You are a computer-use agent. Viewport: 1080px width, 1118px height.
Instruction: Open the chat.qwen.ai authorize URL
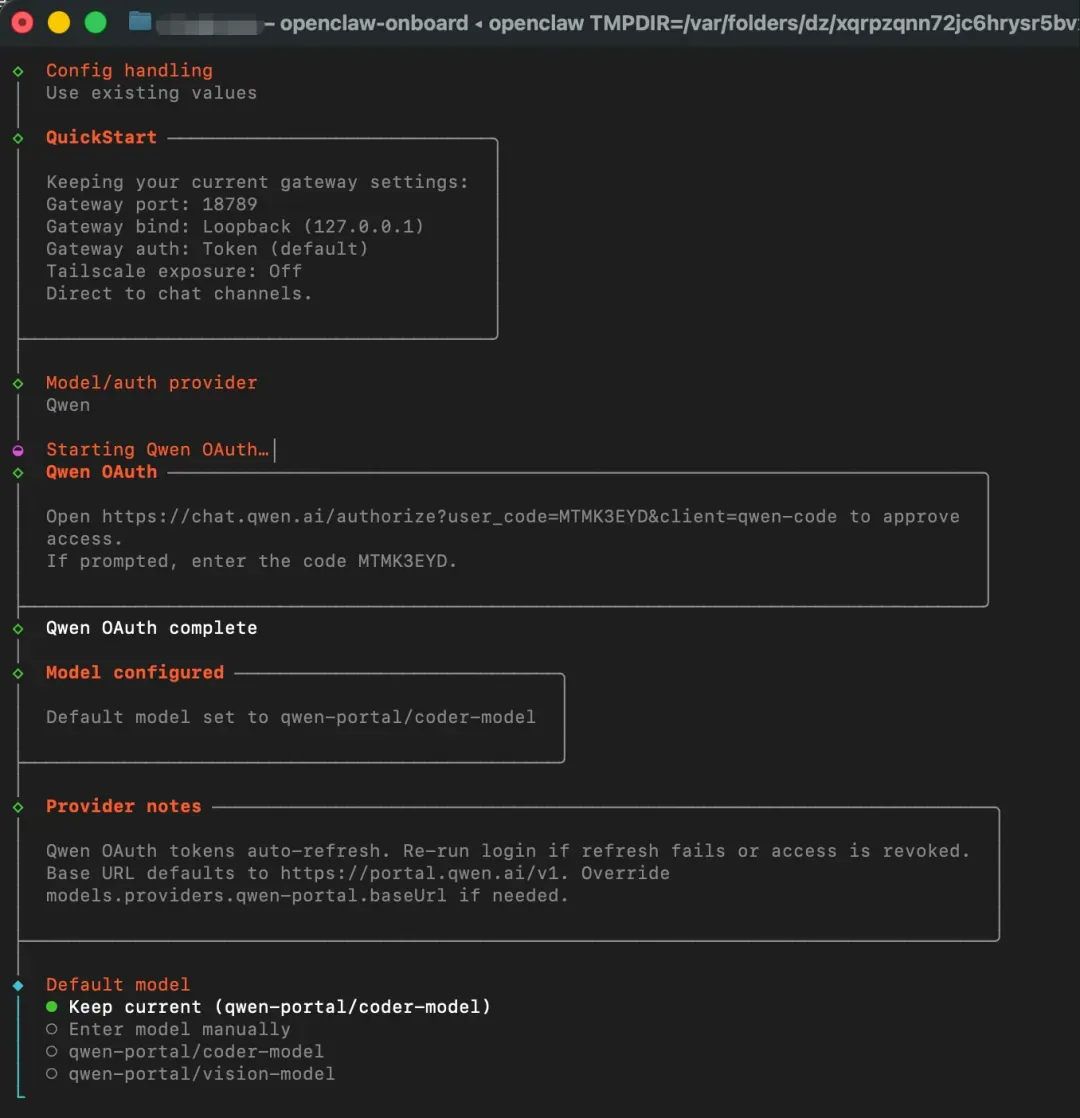tap(469, 516)
